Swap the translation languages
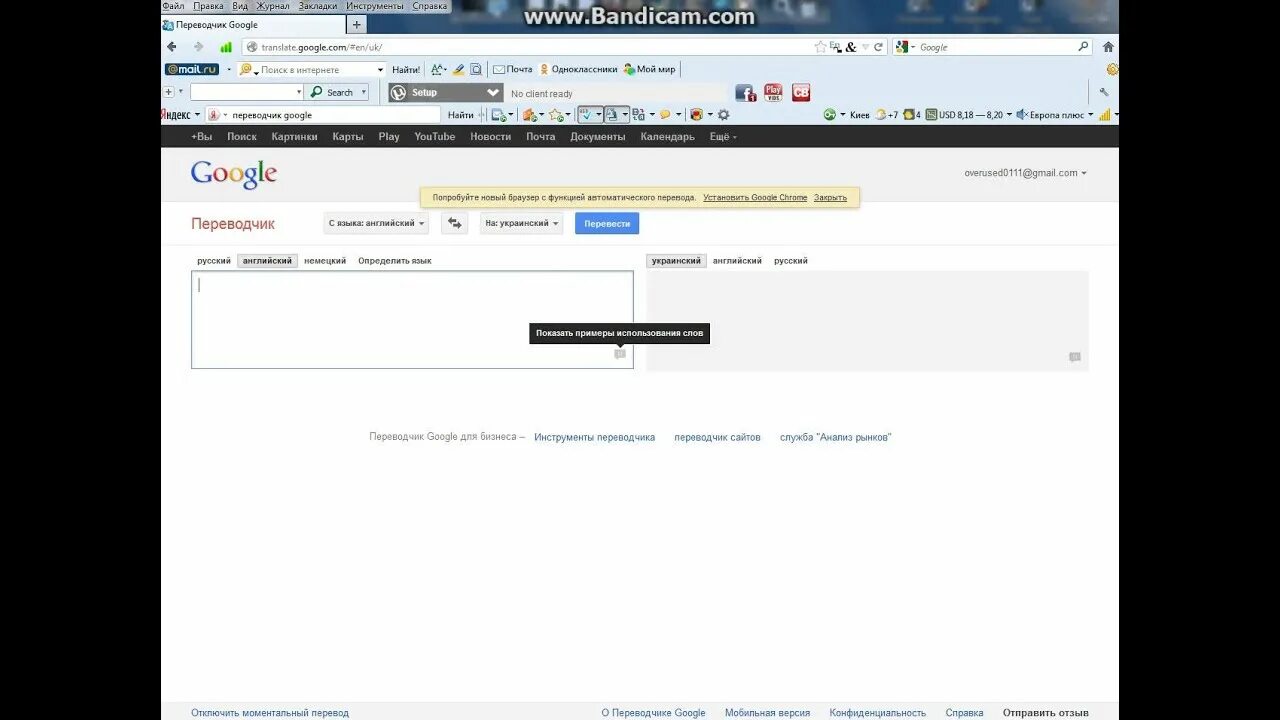Image resolution: width=1280 pixels, height=720 pixels. click(454, 223)
